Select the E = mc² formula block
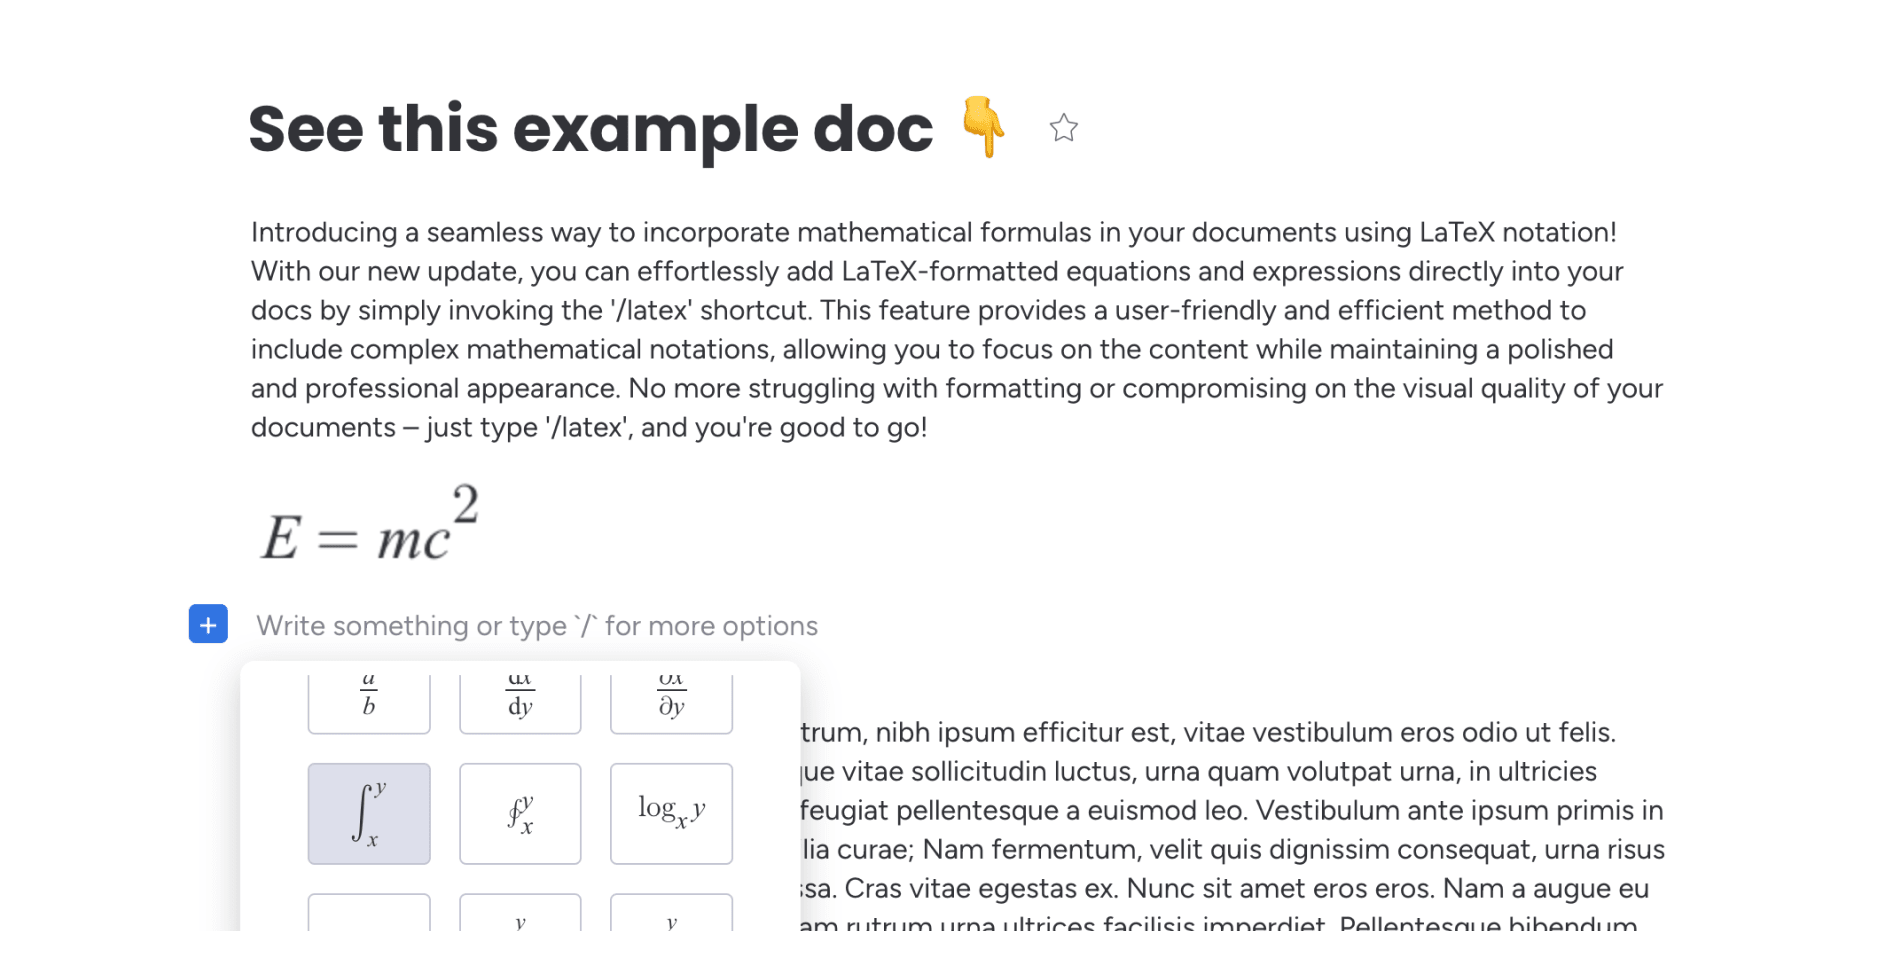The image size is (1900, 960). (370, 525)
